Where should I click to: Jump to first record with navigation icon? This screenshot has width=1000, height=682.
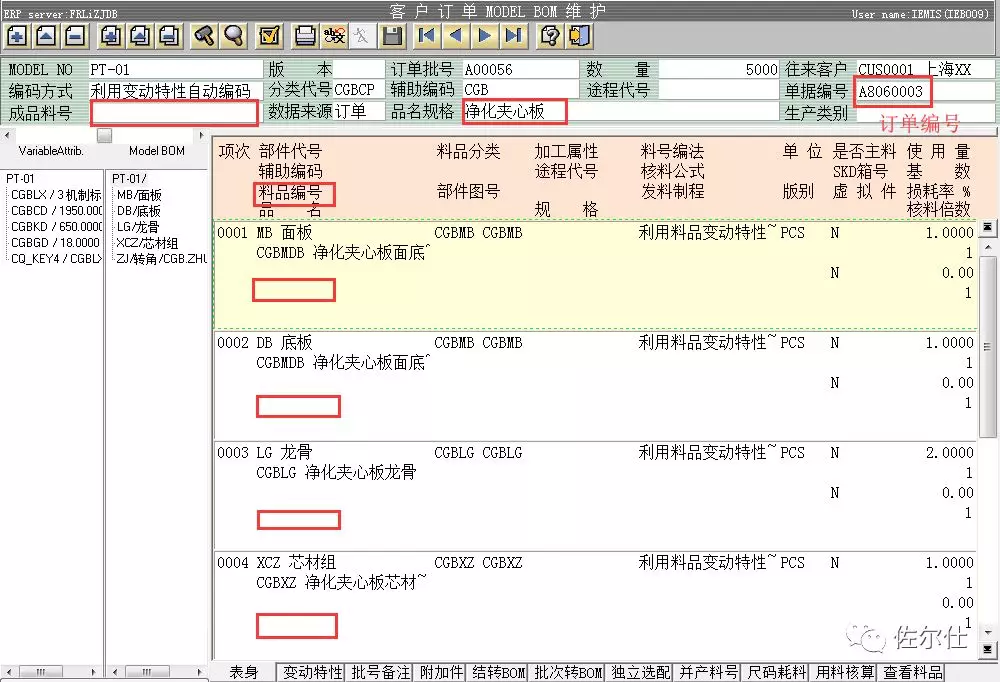click(x=427, y=36)
